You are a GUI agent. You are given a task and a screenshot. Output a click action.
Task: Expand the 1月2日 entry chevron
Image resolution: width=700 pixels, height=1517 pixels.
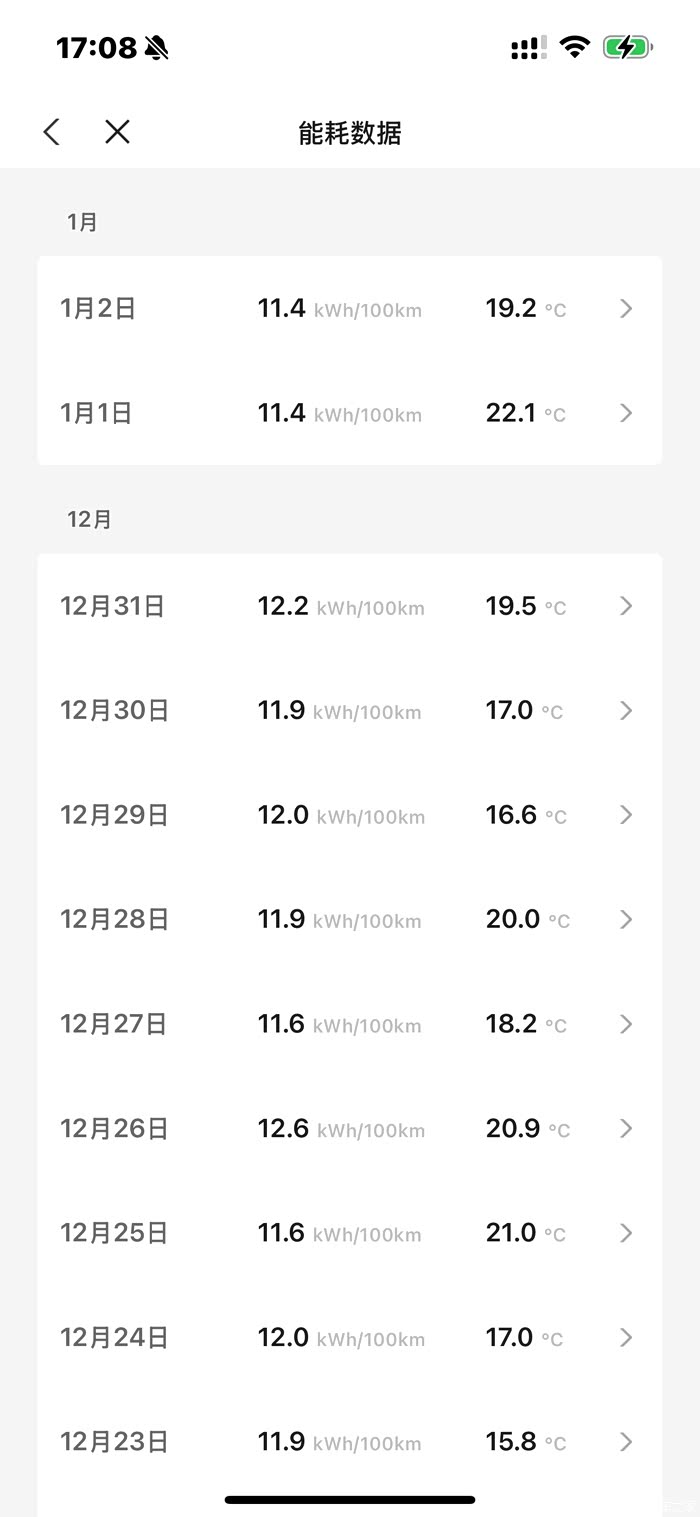pos(626,309)
